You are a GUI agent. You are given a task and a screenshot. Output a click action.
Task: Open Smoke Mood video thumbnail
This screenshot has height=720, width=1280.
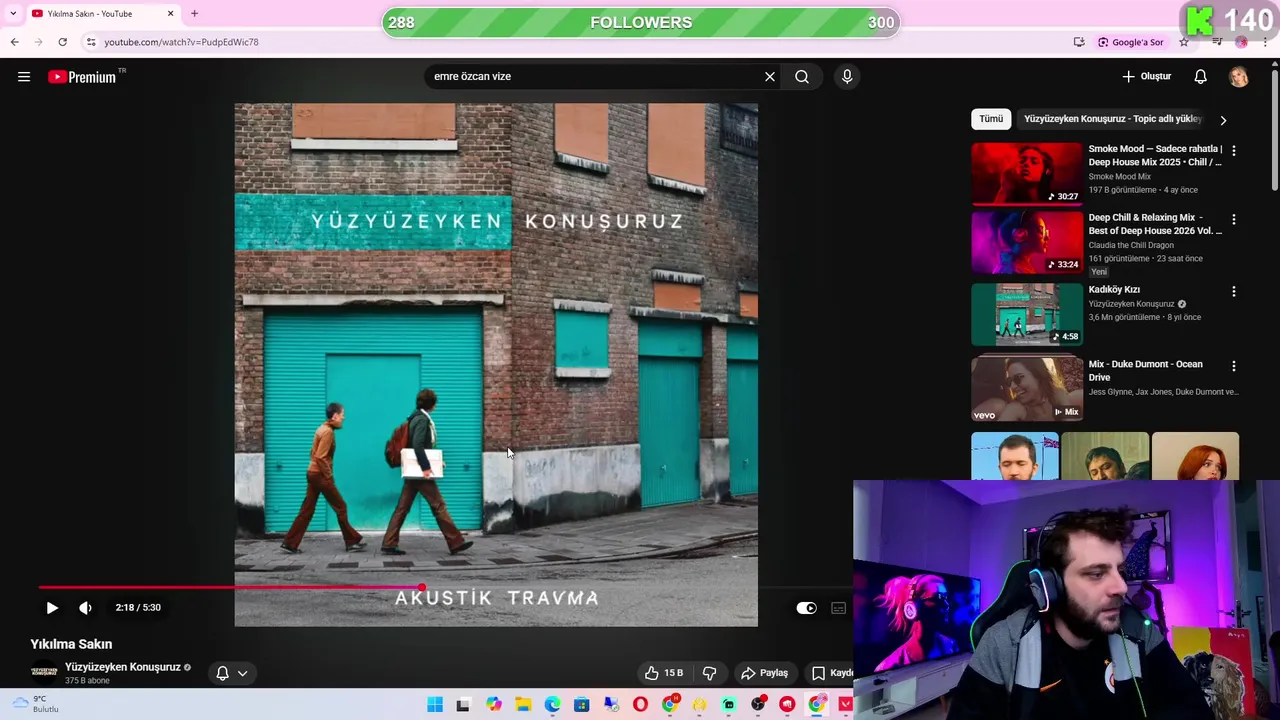[x=1027, y=174]
